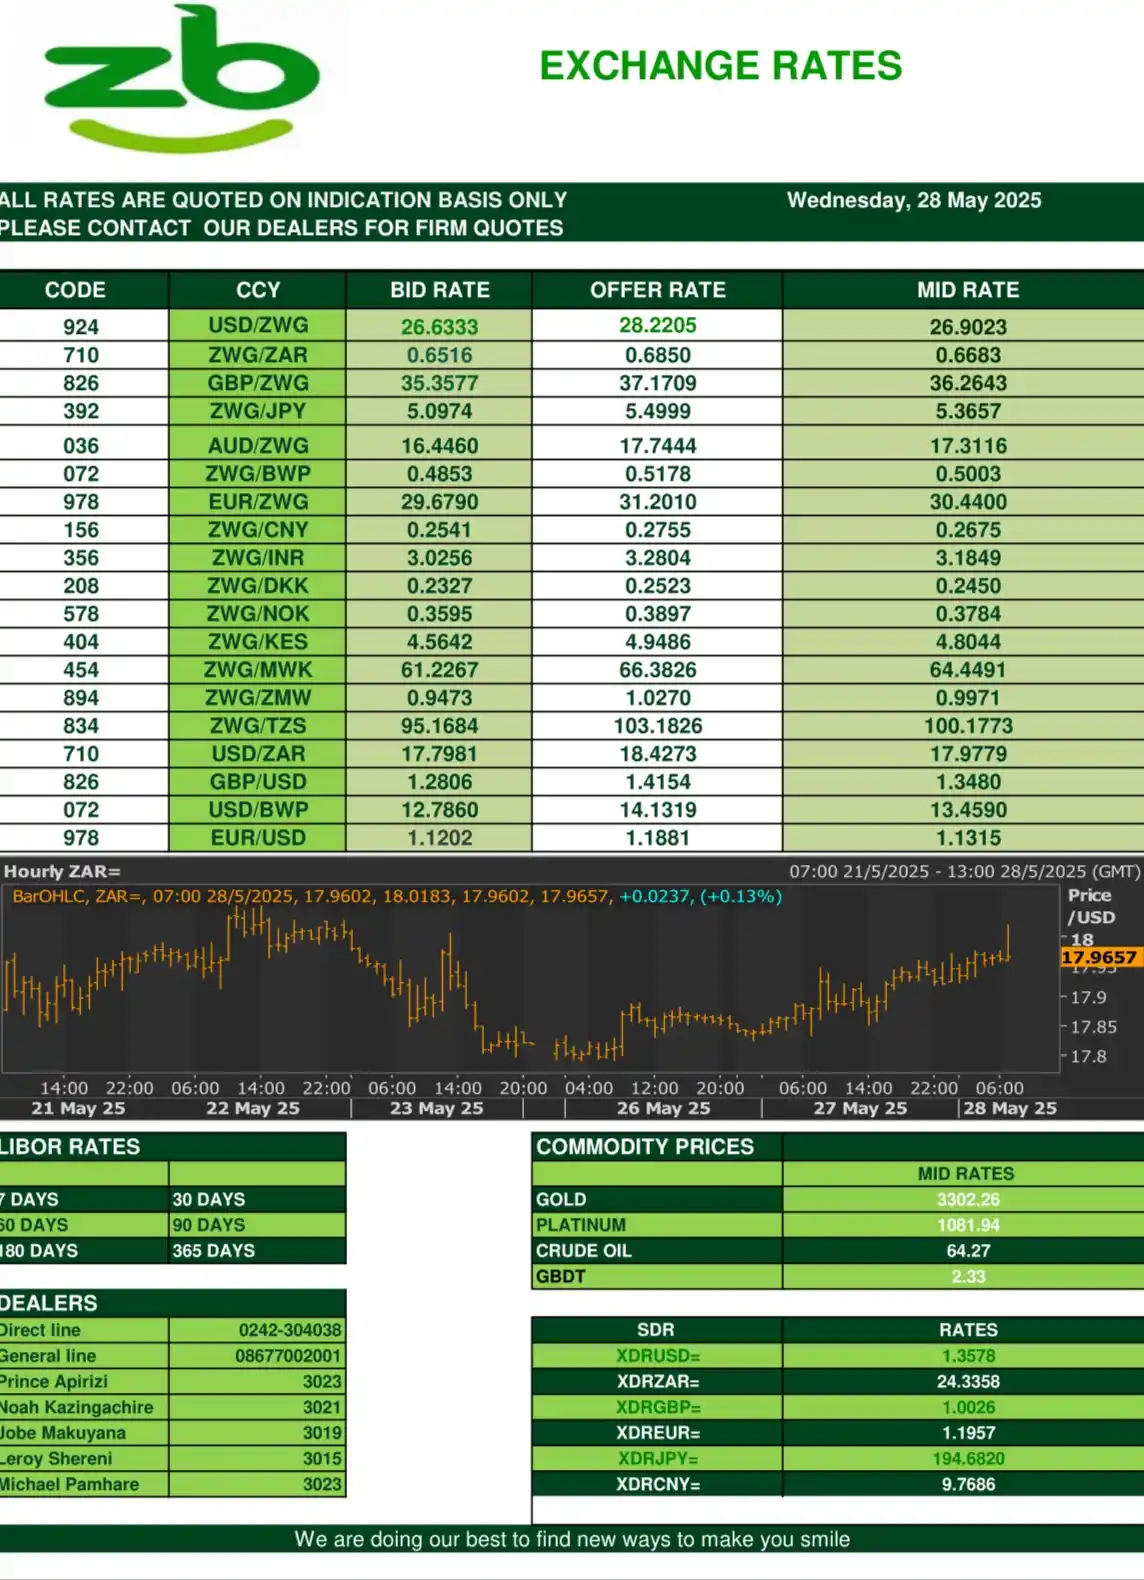
Task: Select the USD/ZAR currency cell
Action: tap(258, 753)
